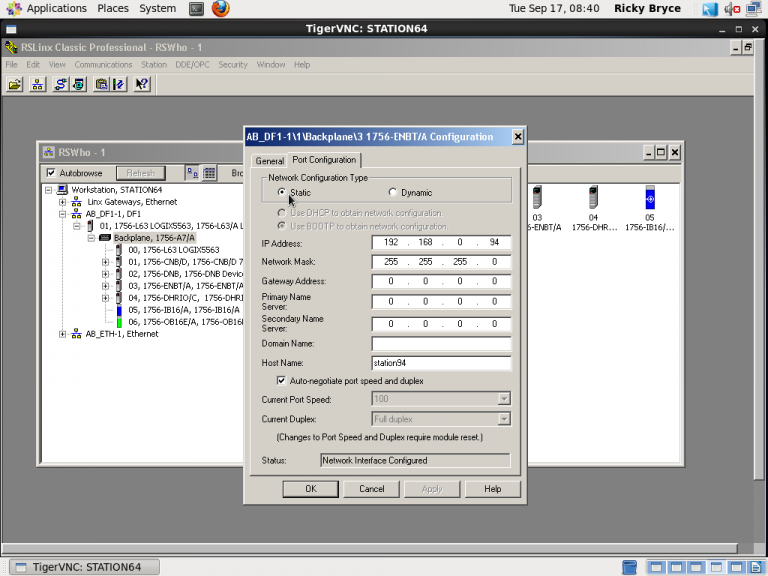Select Use BOOTP to obtain network configuration

(x=282, y=226)
